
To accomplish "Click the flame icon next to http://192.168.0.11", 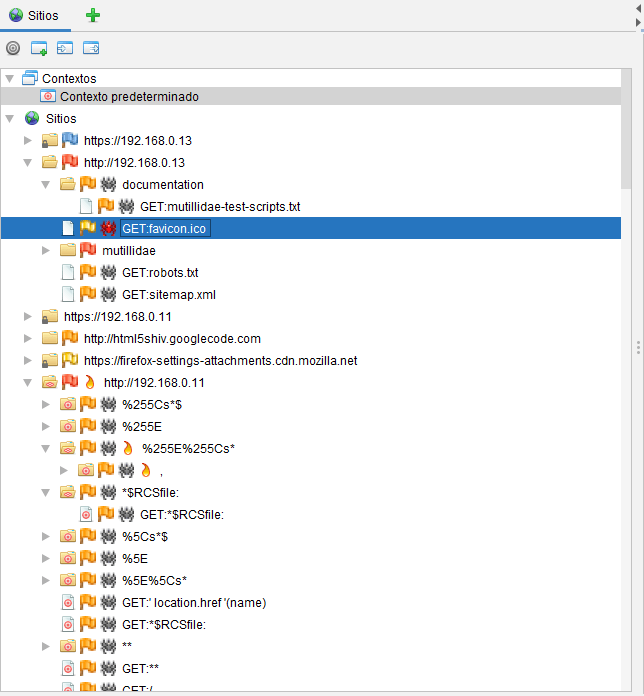I will point(90,382).
